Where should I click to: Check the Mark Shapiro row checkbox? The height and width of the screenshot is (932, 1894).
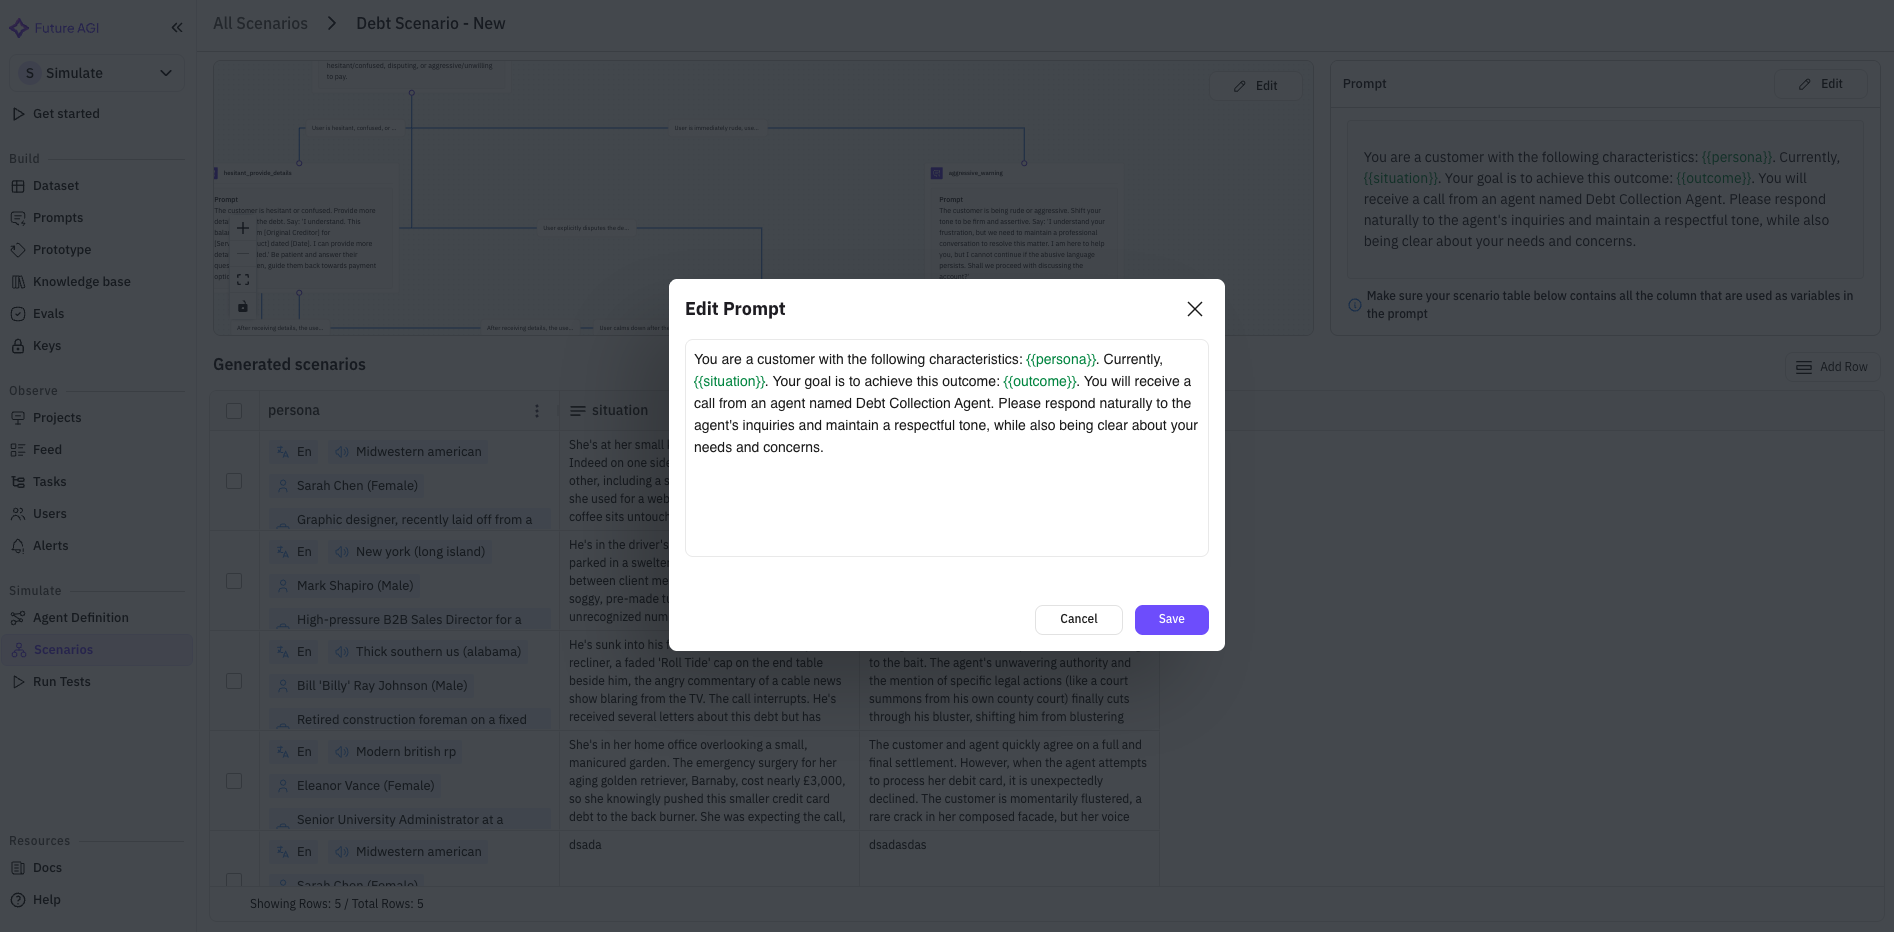pos(234,581)
